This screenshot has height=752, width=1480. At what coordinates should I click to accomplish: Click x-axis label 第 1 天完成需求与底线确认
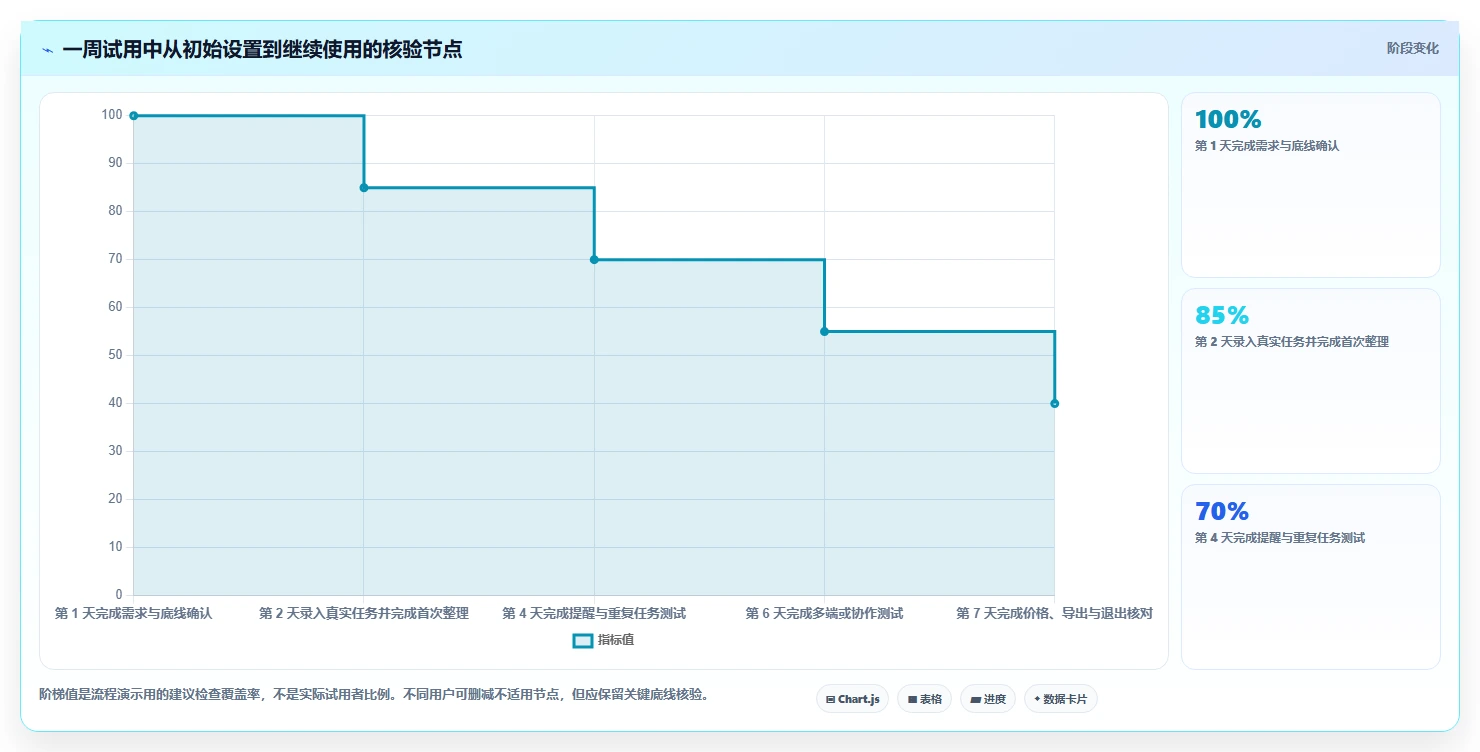coord(133,613)
